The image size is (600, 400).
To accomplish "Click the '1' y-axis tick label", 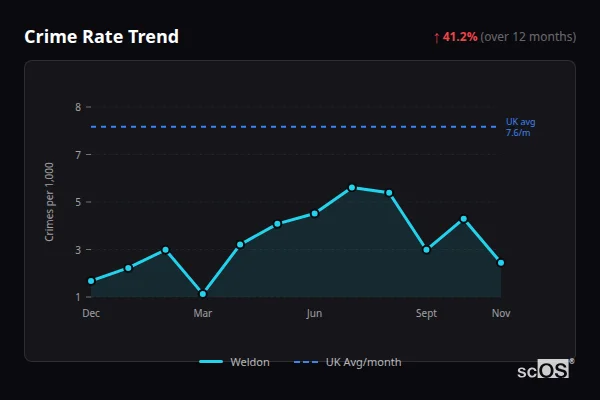I will (78, 297).
